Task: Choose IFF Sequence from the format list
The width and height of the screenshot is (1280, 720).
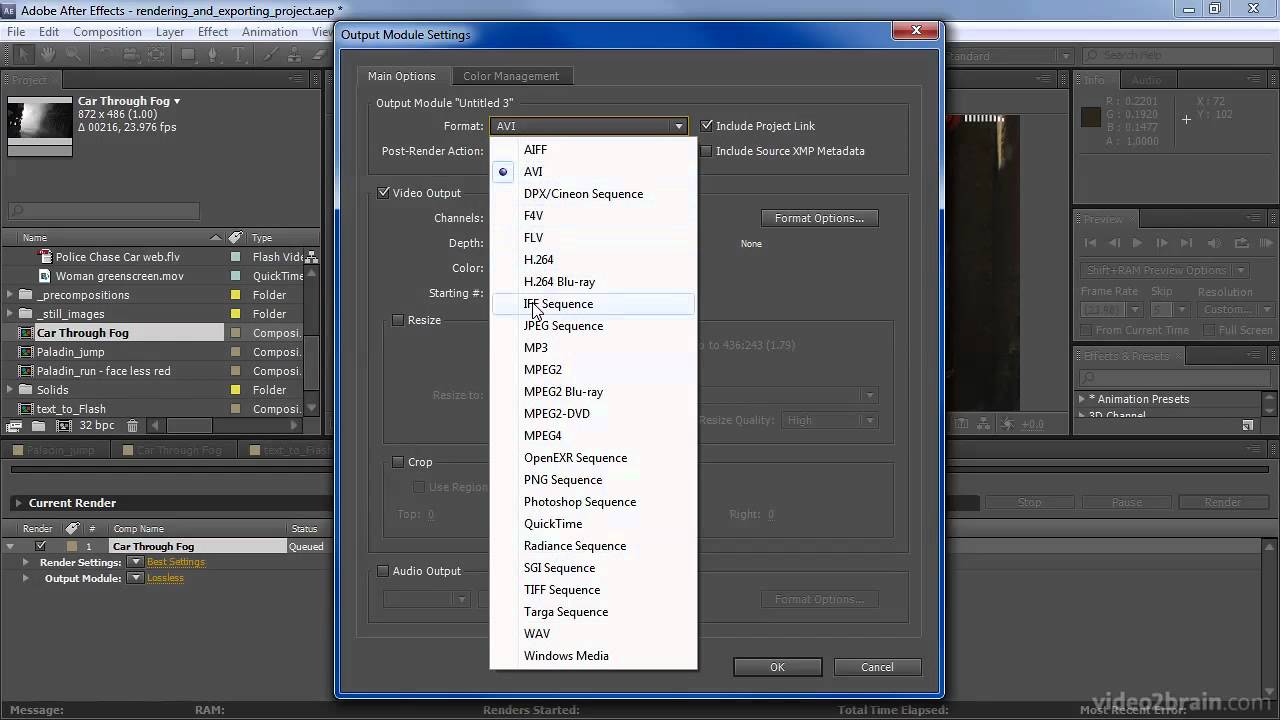Action: (x=593, y=304)
